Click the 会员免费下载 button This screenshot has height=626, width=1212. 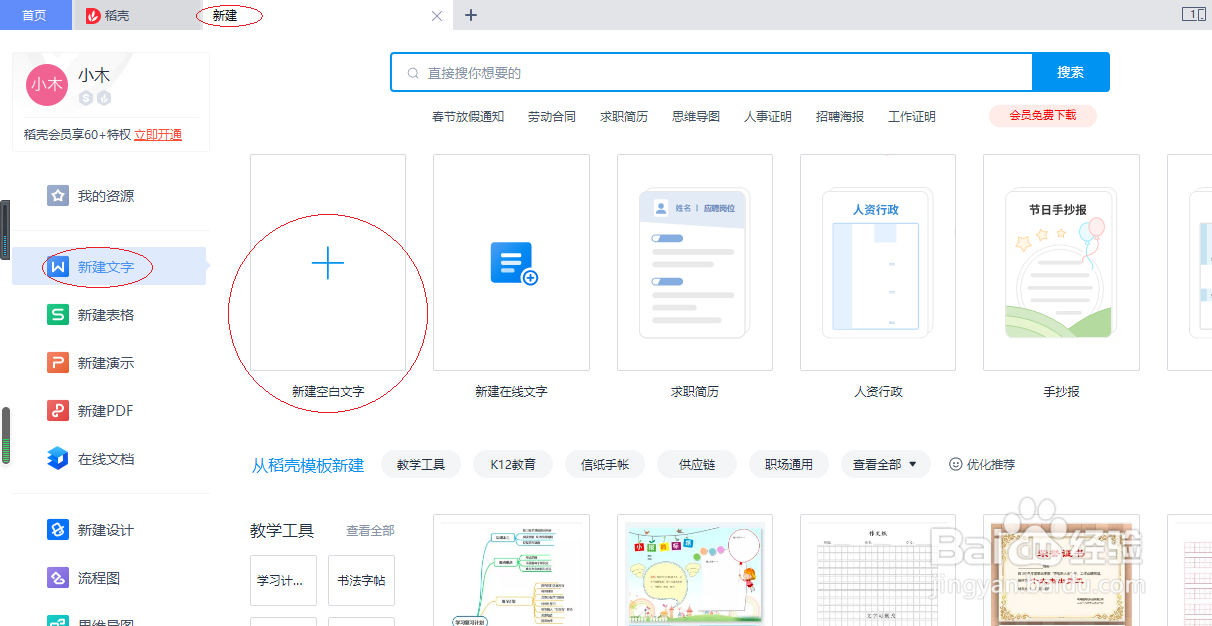pos(1043,115)
